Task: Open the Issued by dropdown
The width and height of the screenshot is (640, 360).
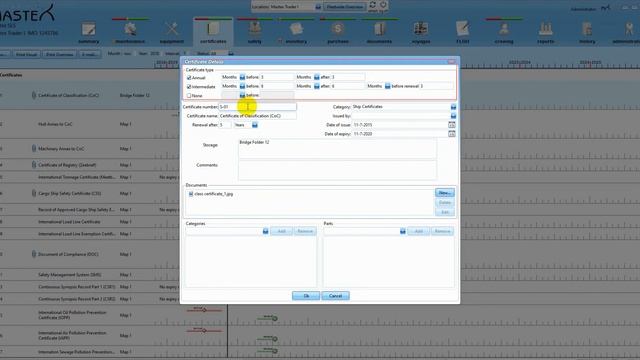Action: click(x=453, y=116)
